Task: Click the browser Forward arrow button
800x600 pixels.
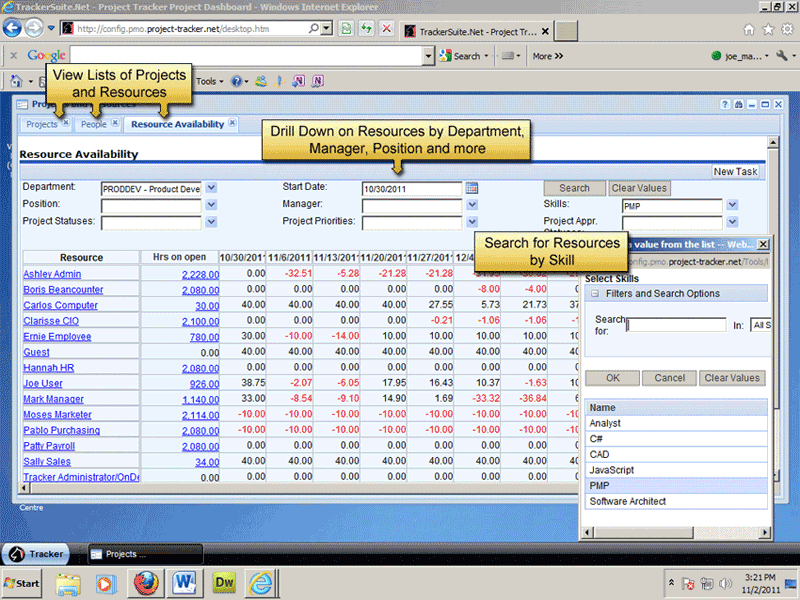Action: [34, 28]
